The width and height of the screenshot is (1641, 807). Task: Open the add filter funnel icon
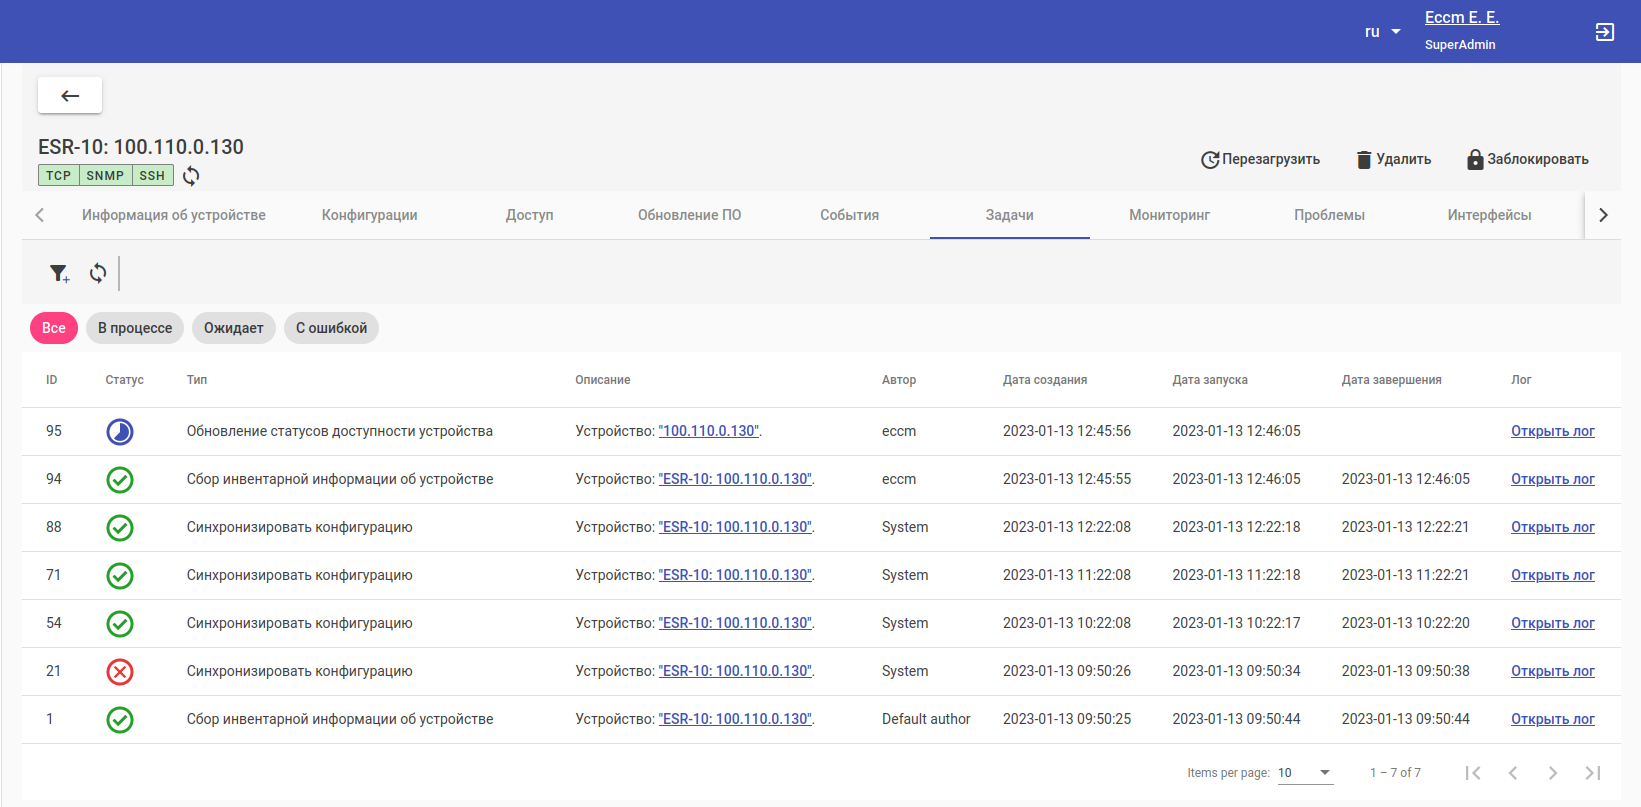click(x=59, y=273)
